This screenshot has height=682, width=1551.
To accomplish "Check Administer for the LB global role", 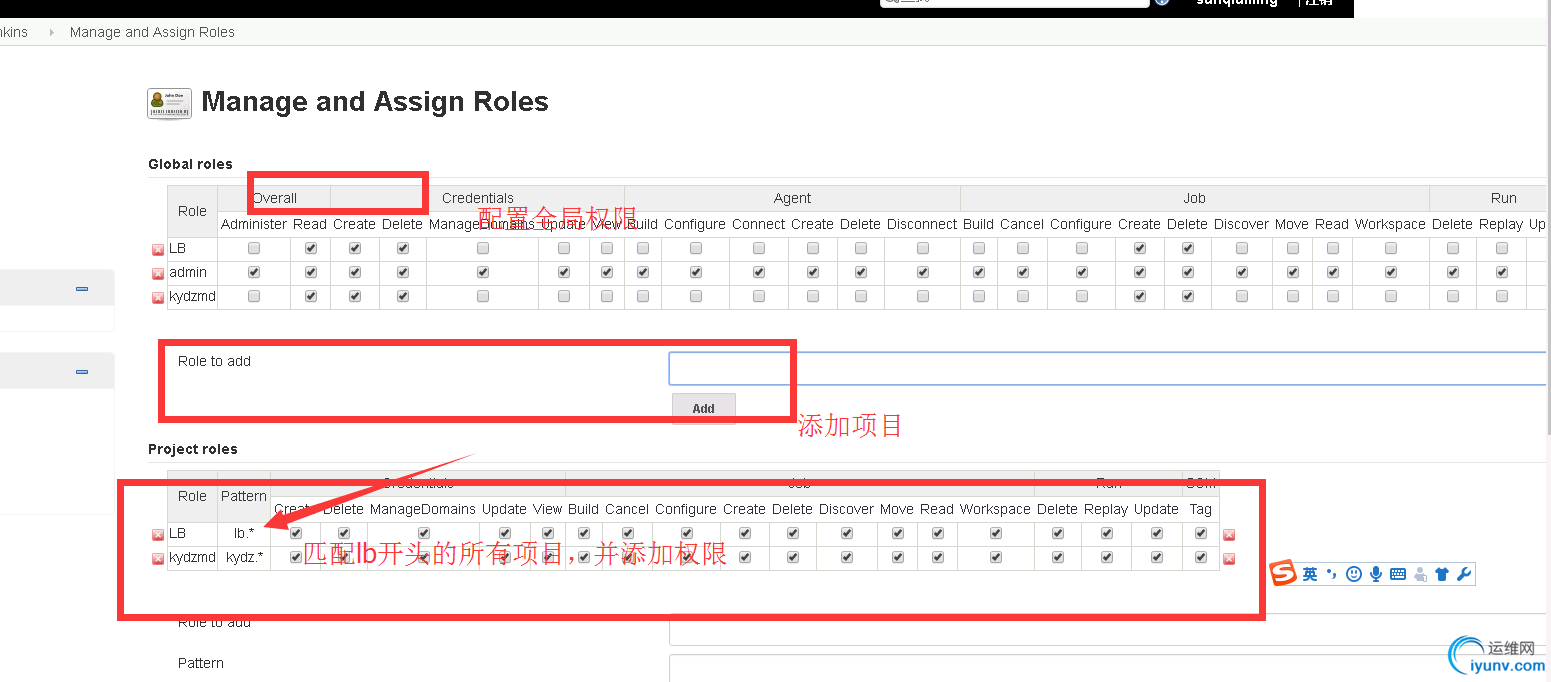I will [x=254, y=248].
